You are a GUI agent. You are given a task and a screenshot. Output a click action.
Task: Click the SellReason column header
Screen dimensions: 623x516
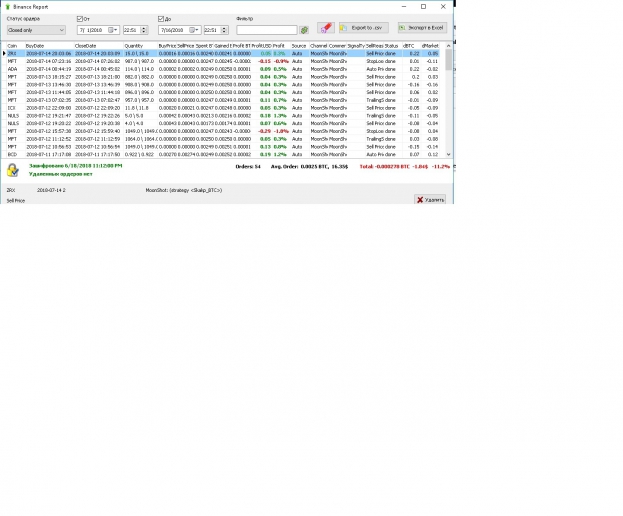point(375,46)
